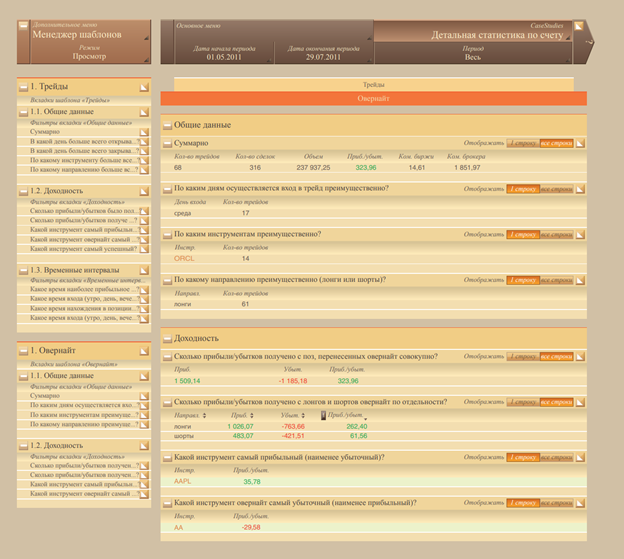Click arrow icon next to 'В какой день больше всего открыва...'
The image size is (624, 559).
click(144, 142)
